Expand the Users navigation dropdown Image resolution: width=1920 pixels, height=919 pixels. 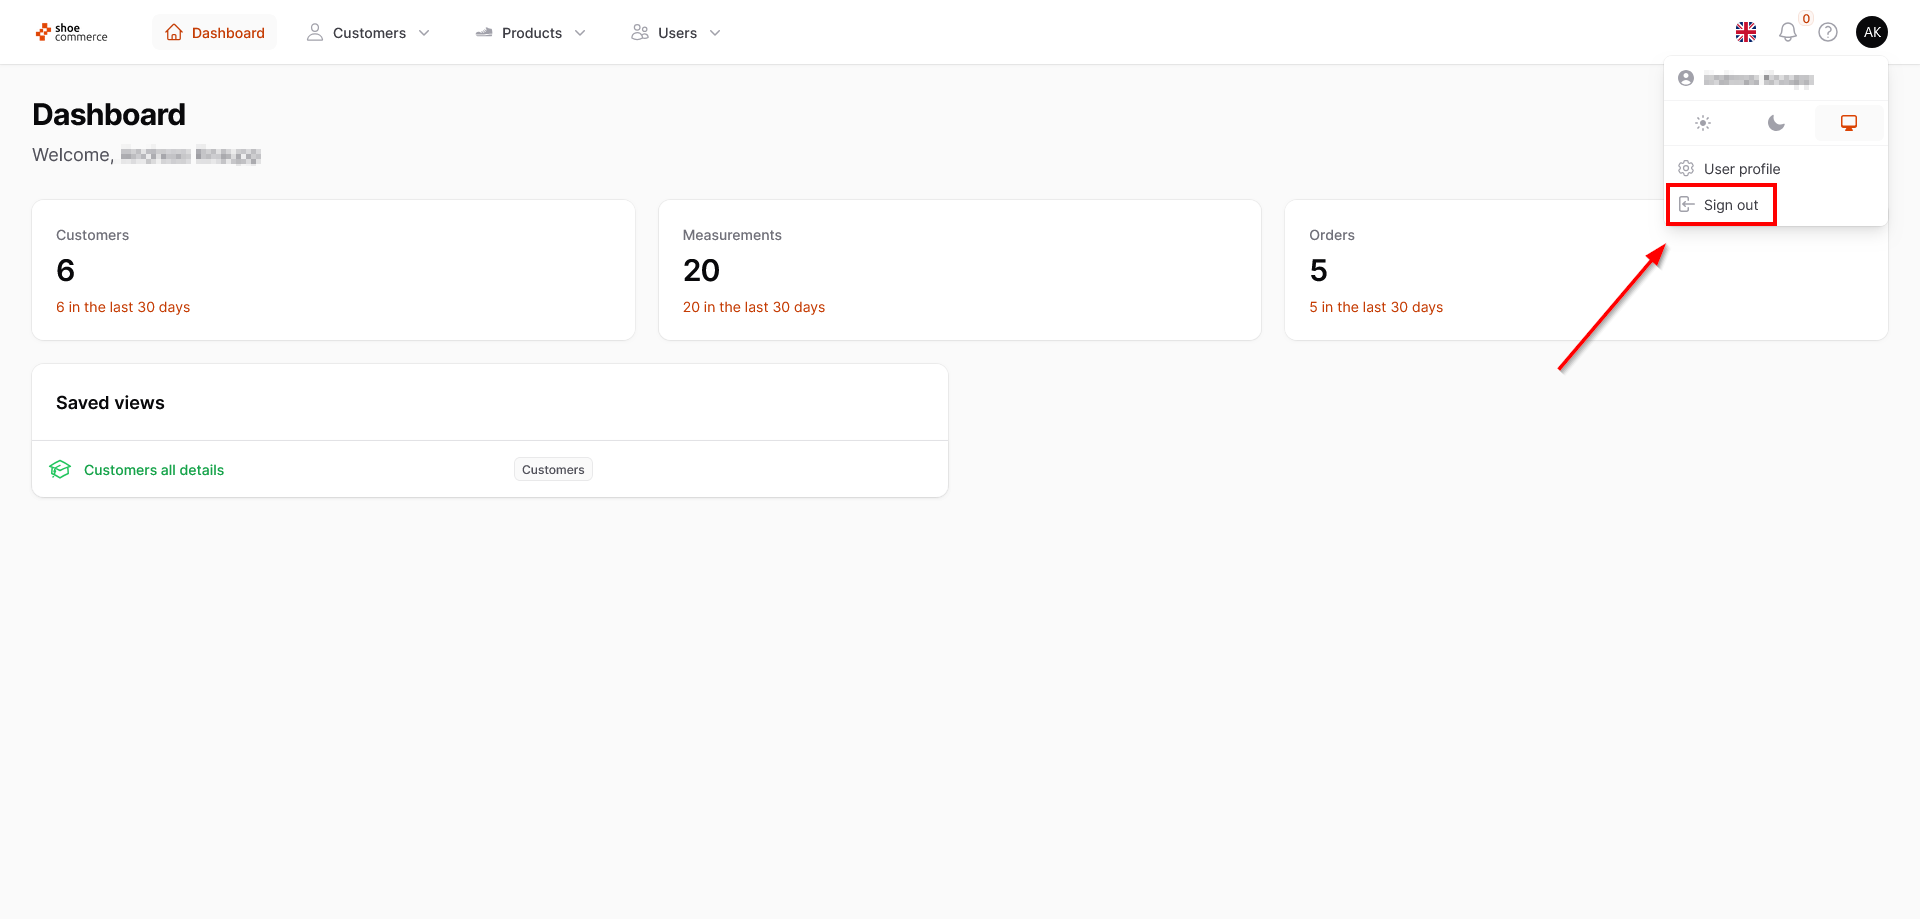coord(677,33)
